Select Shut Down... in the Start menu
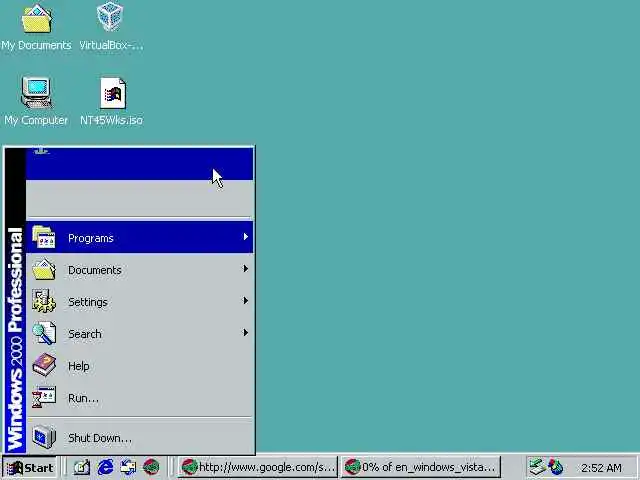 click(140, 437)
